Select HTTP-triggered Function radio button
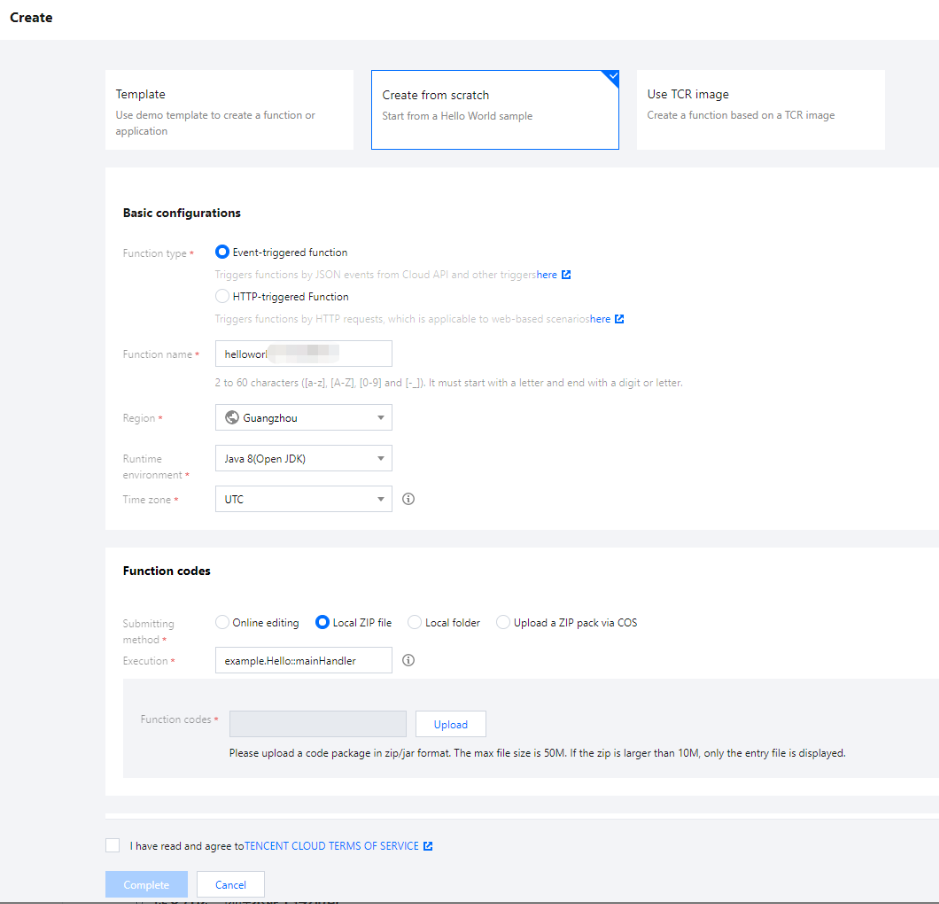Image resolution: width=939 pixels, height=904 pixels. coord(222,296)
